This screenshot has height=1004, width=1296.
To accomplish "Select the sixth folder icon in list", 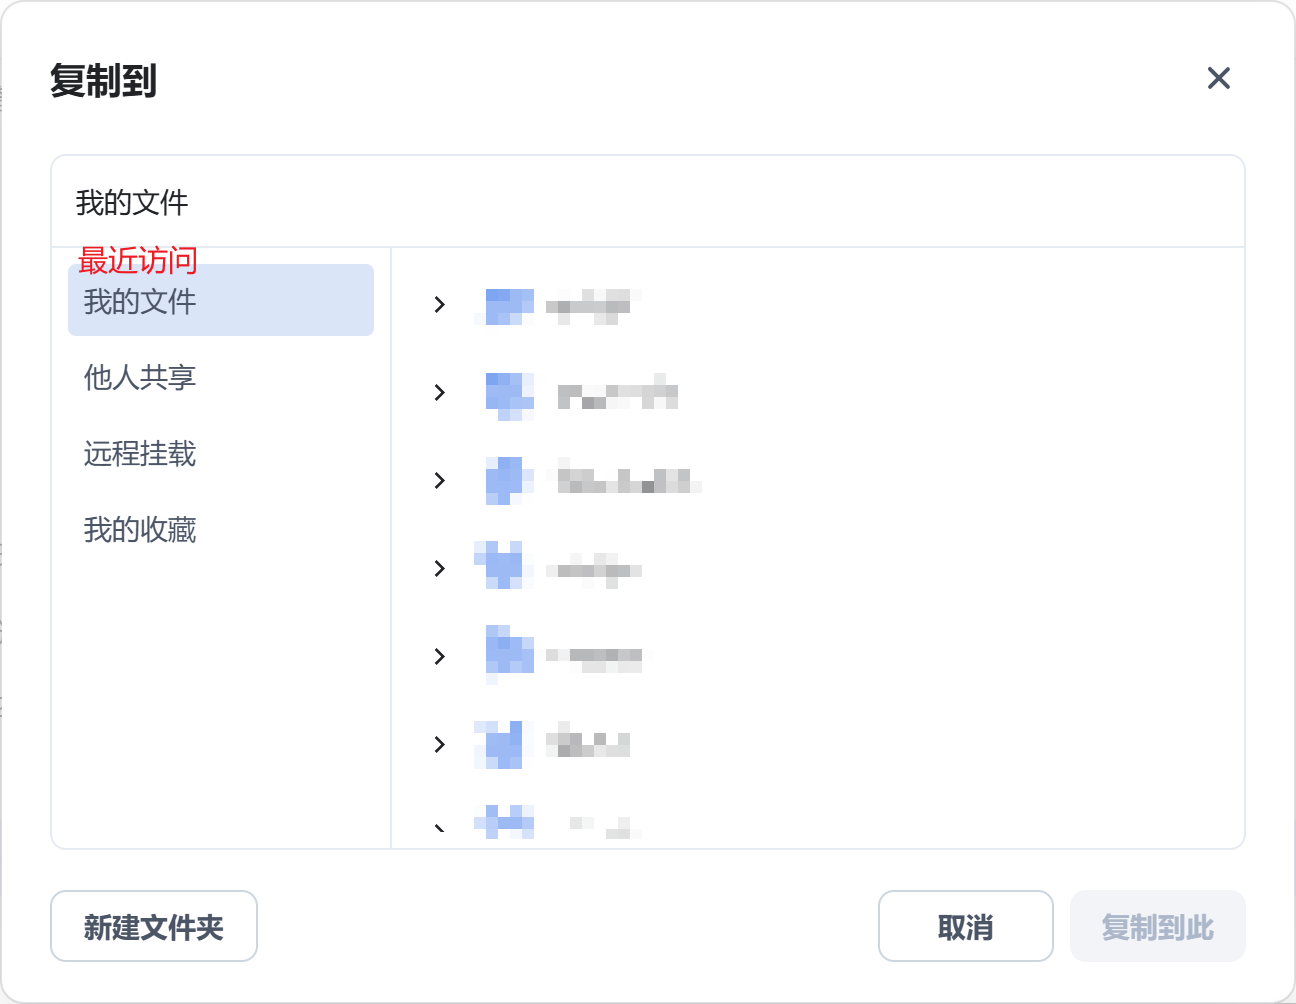I will click(500, 744).
